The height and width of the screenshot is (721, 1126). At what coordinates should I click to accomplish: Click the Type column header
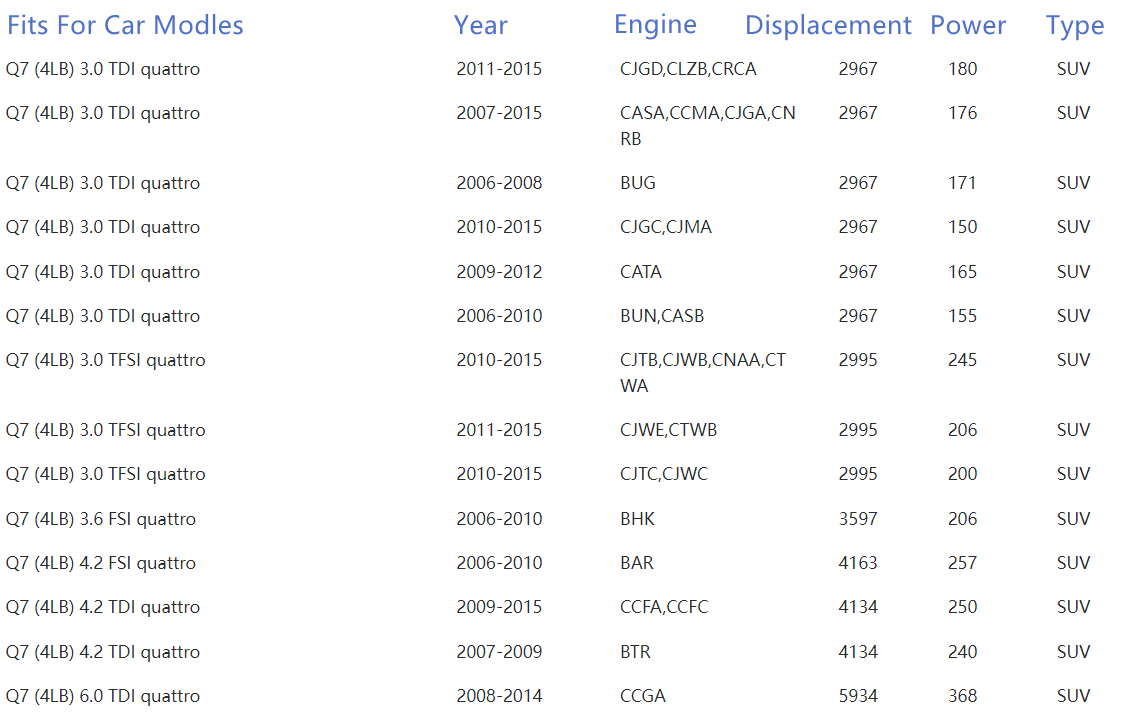click(1075, 26)
